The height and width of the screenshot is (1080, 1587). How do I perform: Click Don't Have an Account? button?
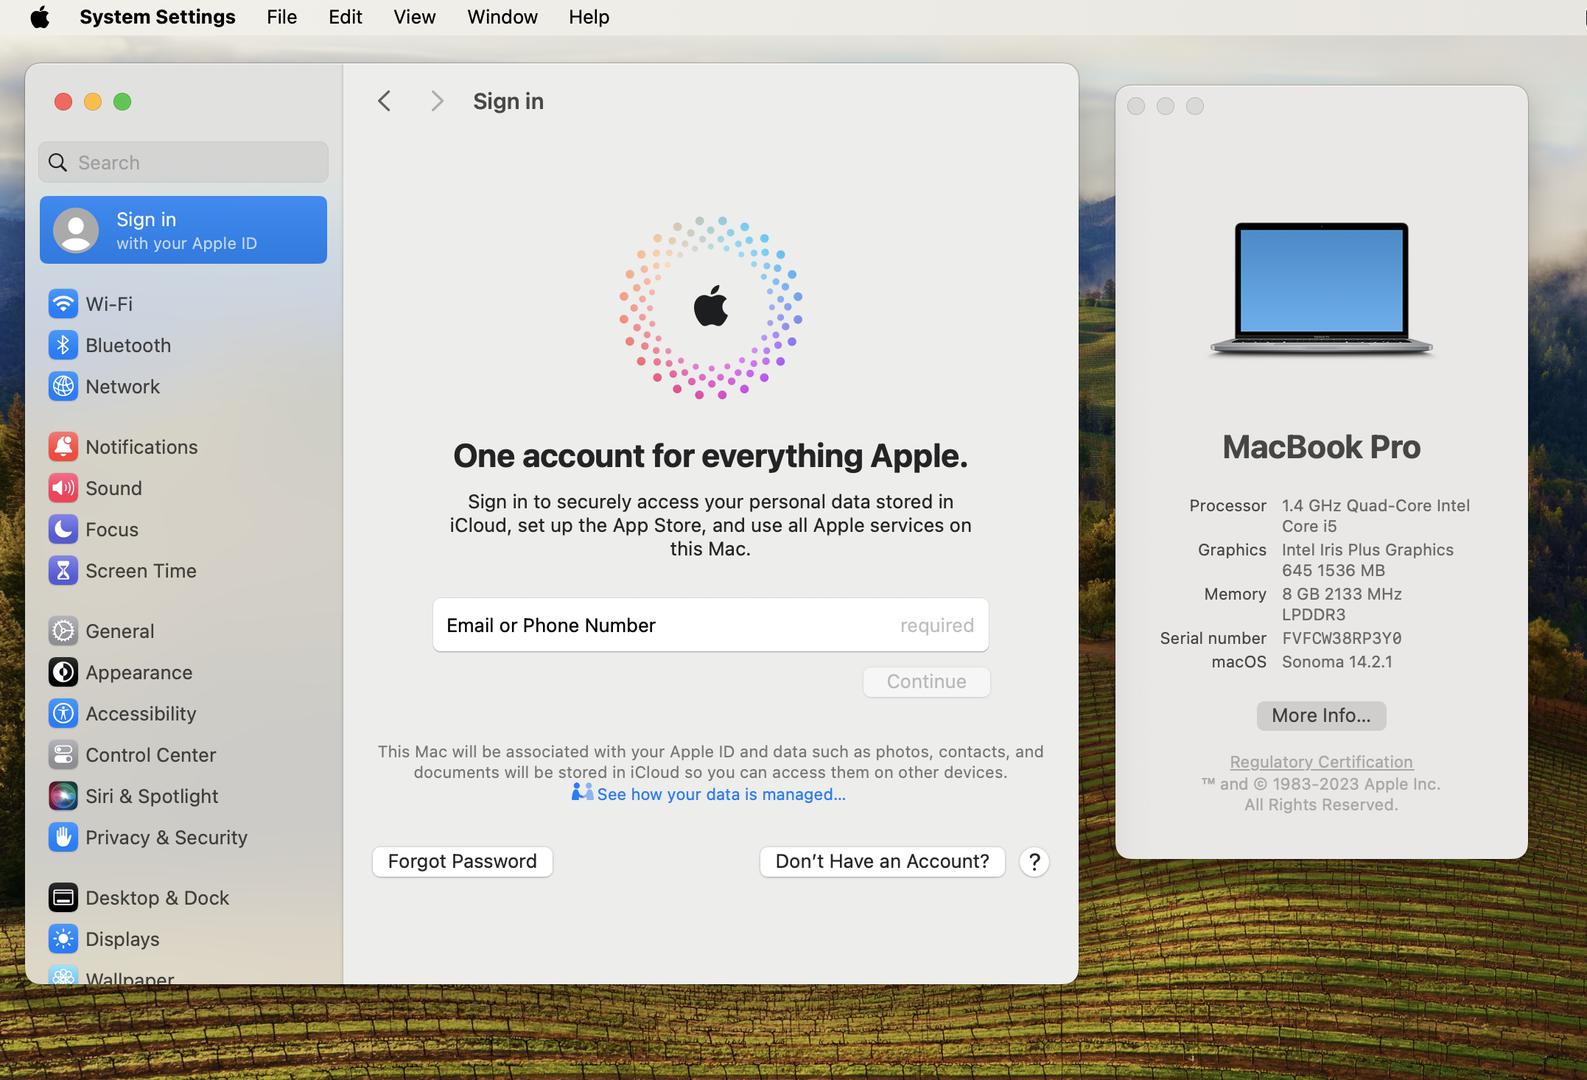(x=882, y=862)
